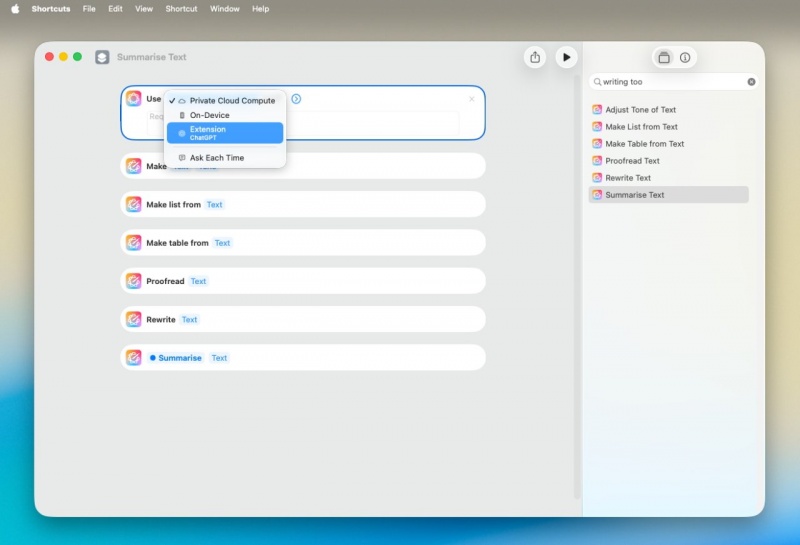Screen dimensions: 800x545
Task: Click the Summarise Text shortcut icon
Action: (x=102, y=57)
